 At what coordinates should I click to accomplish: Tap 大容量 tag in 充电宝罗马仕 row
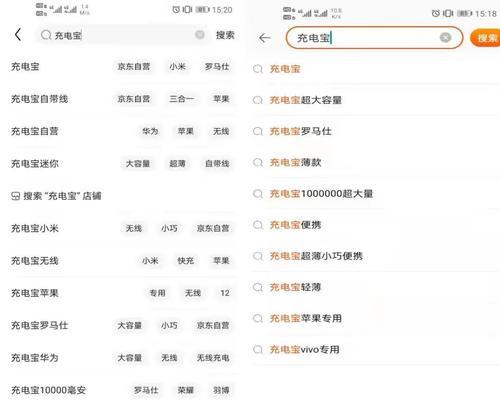pos(130,325)
